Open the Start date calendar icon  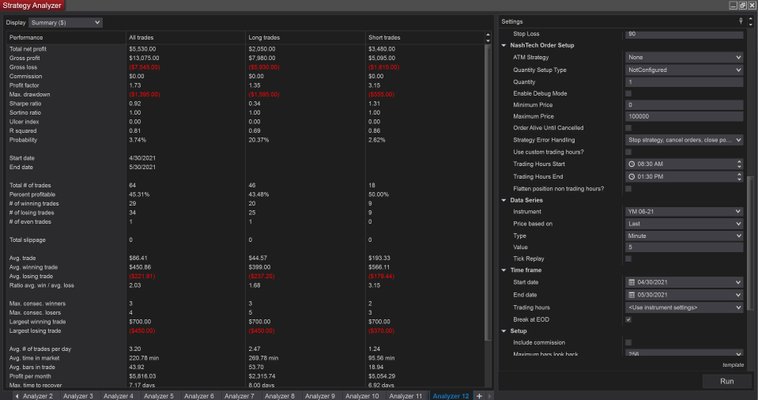pos(631,282)
